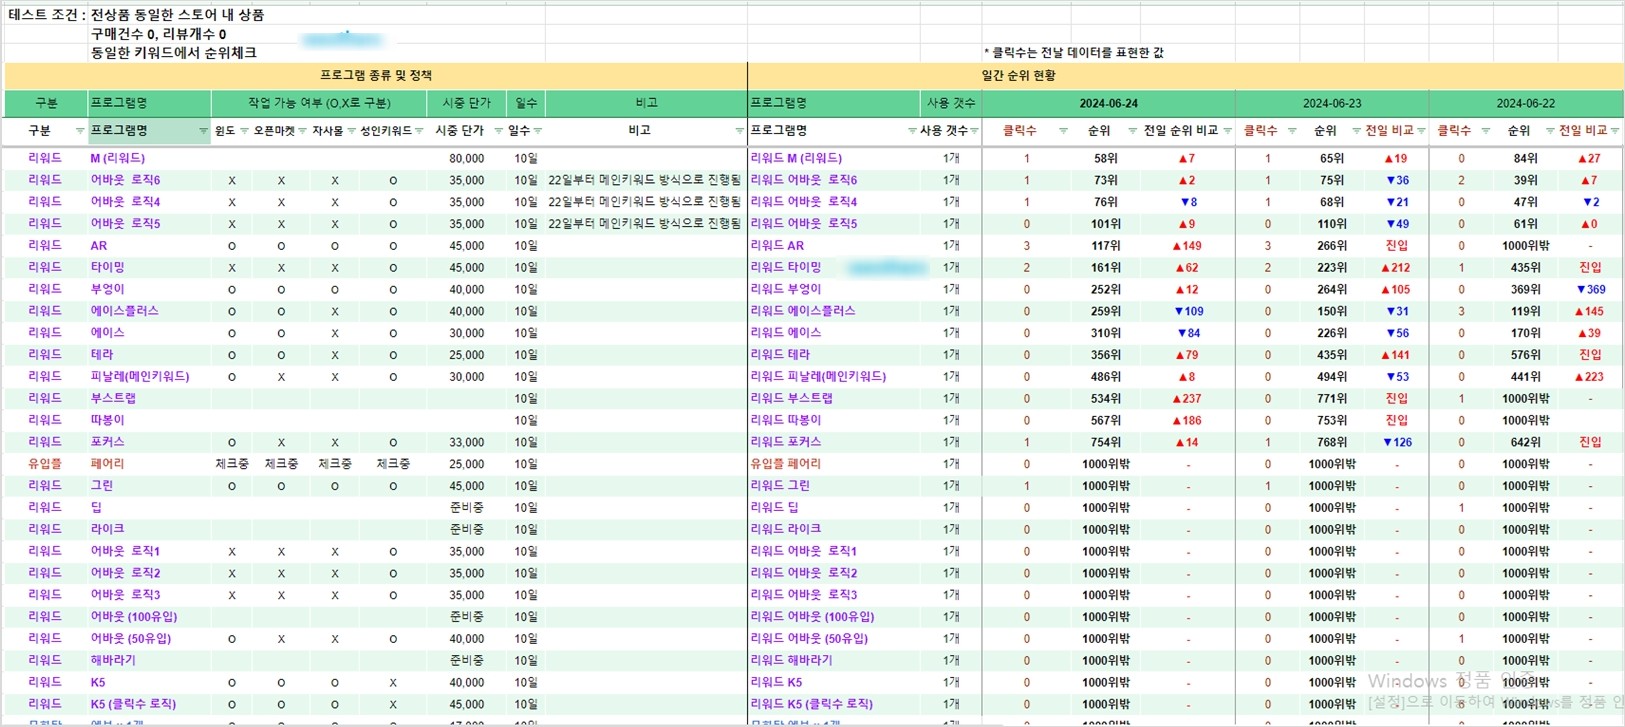
Task: Select the 작업 가능 여부 (O,X로 구분) header
Action: 319,104
